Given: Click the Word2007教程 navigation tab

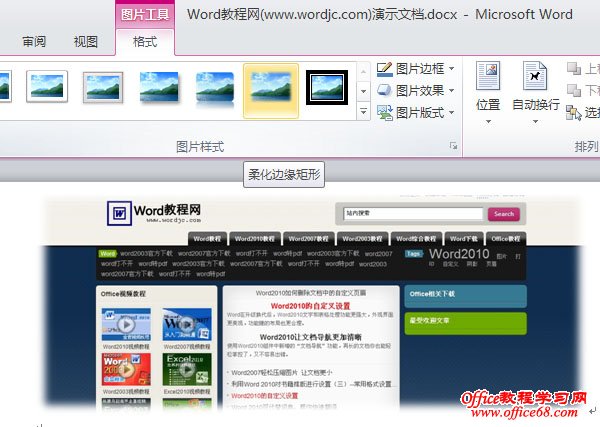Looking at the screenshot, I should tap(308, 238).
